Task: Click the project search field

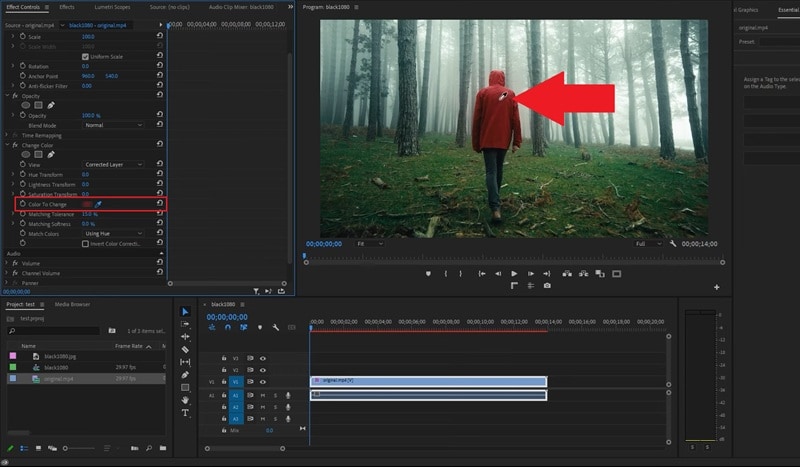Action: pyautogui.click(x=54, y=331)
